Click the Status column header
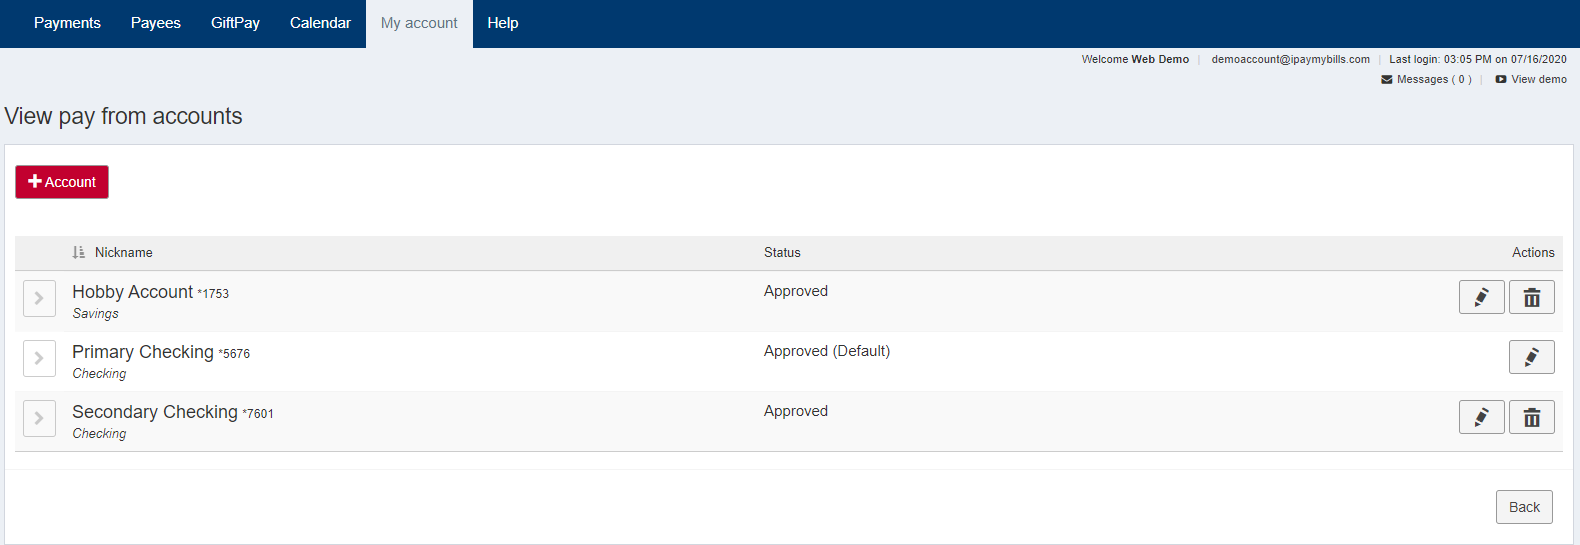1580x545 pixels. pos(782,253)
